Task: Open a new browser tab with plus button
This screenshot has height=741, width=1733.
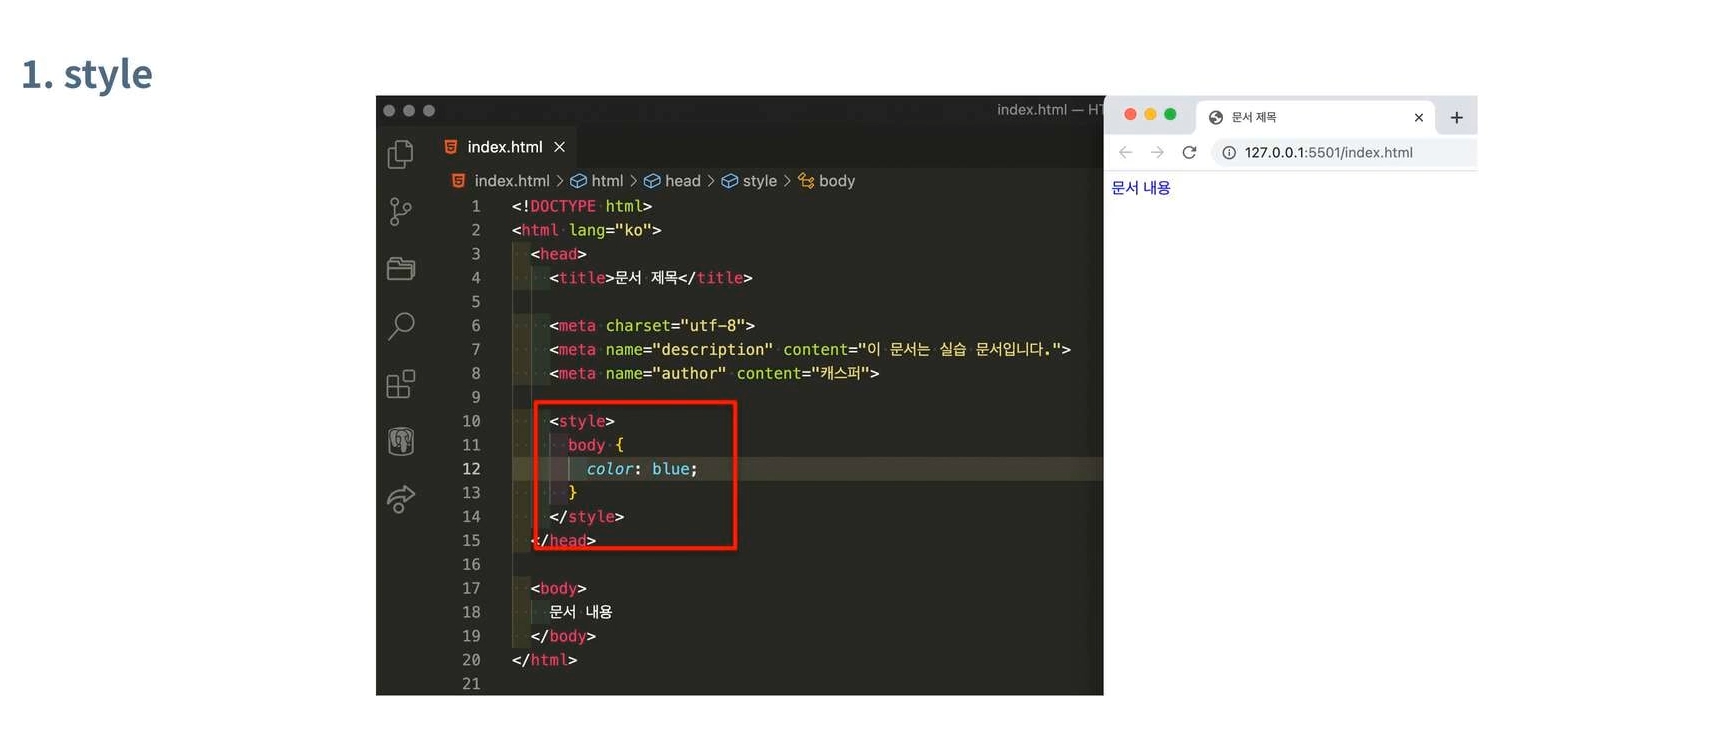Action: tap(1457, 117)
